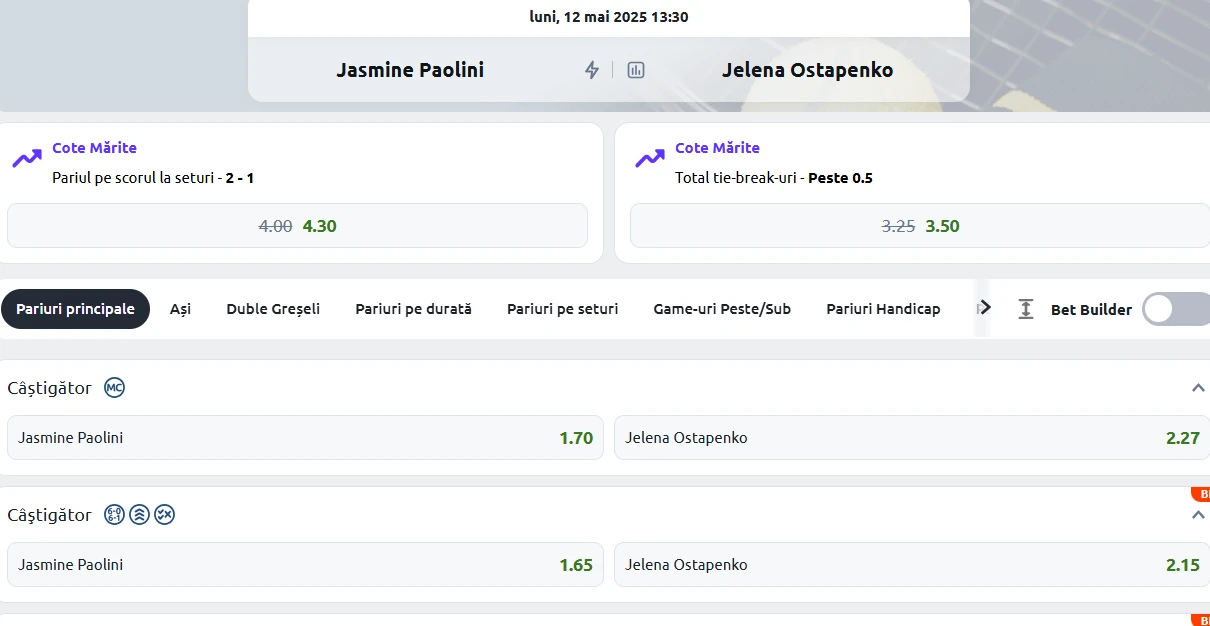Open the Pariuri pe durată tab

(413, 309)
